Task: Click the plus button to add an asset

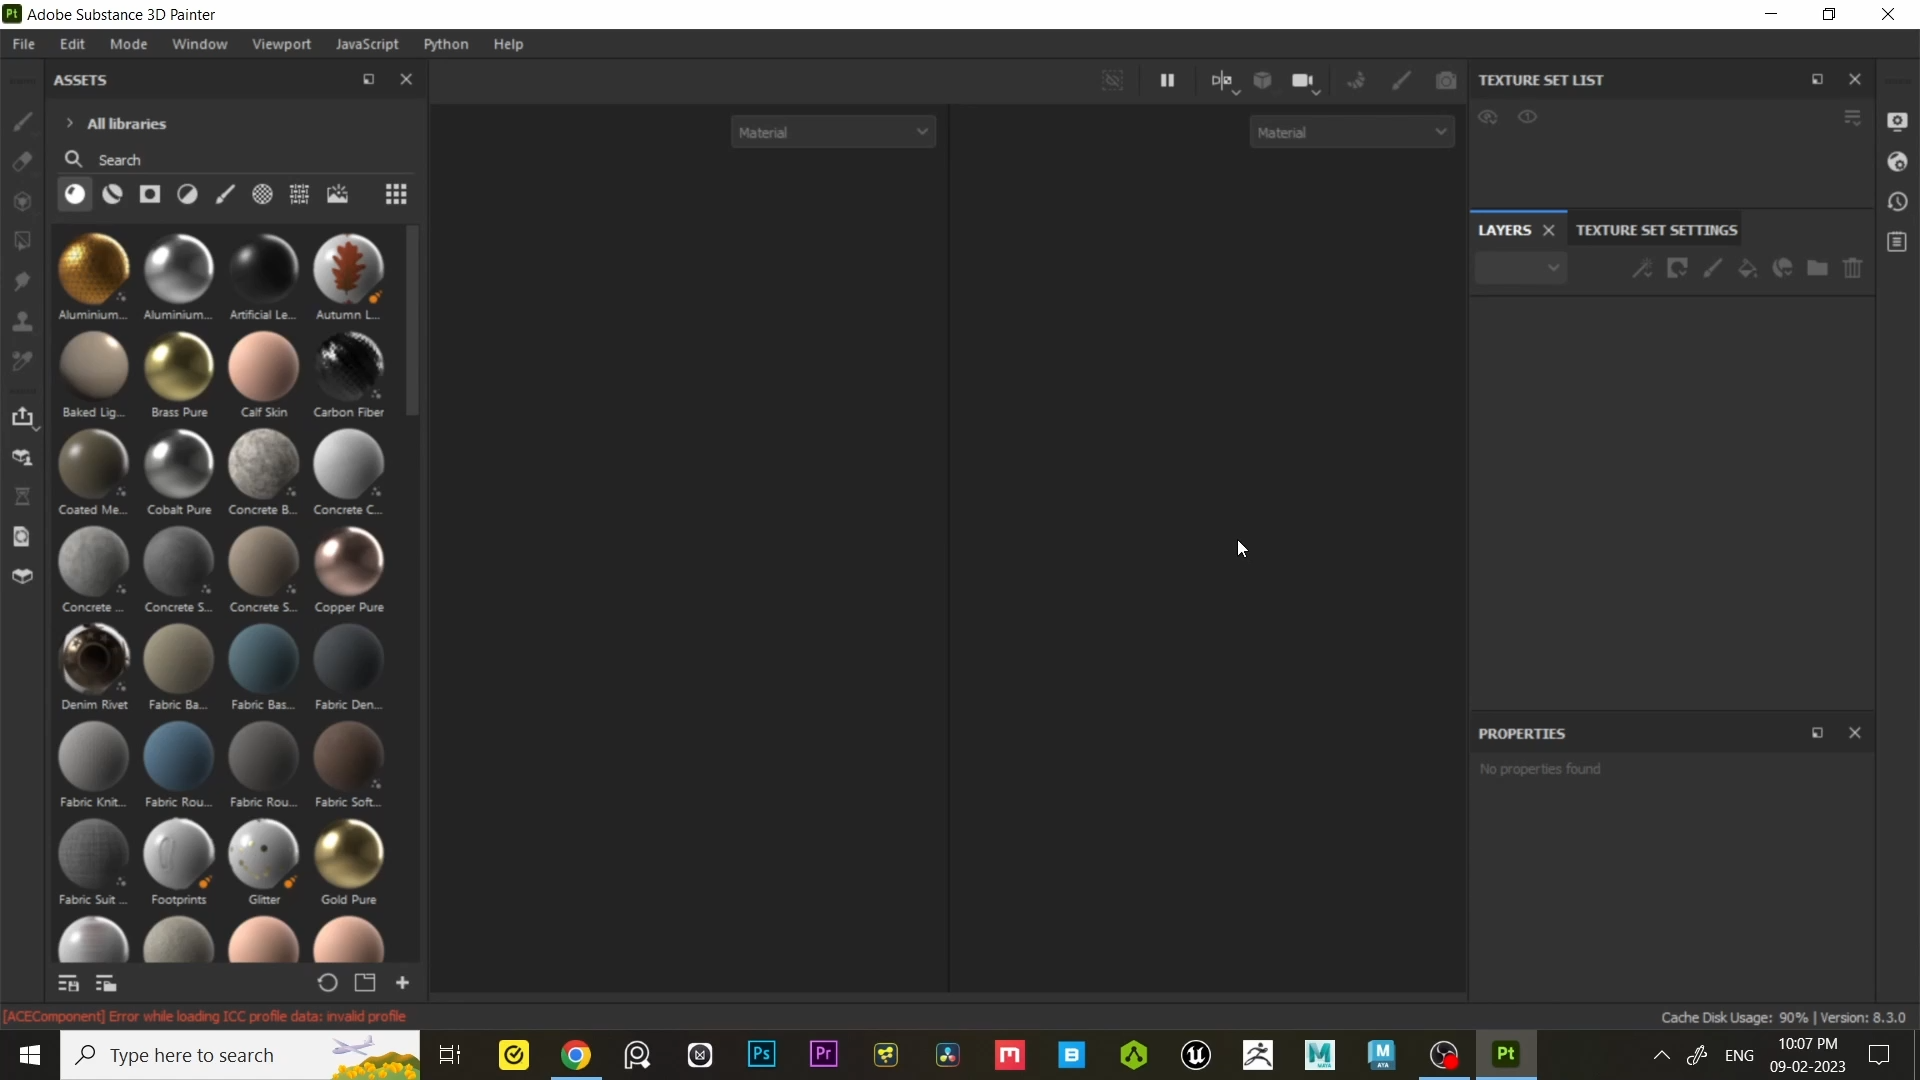Action: tap(402, 983)
